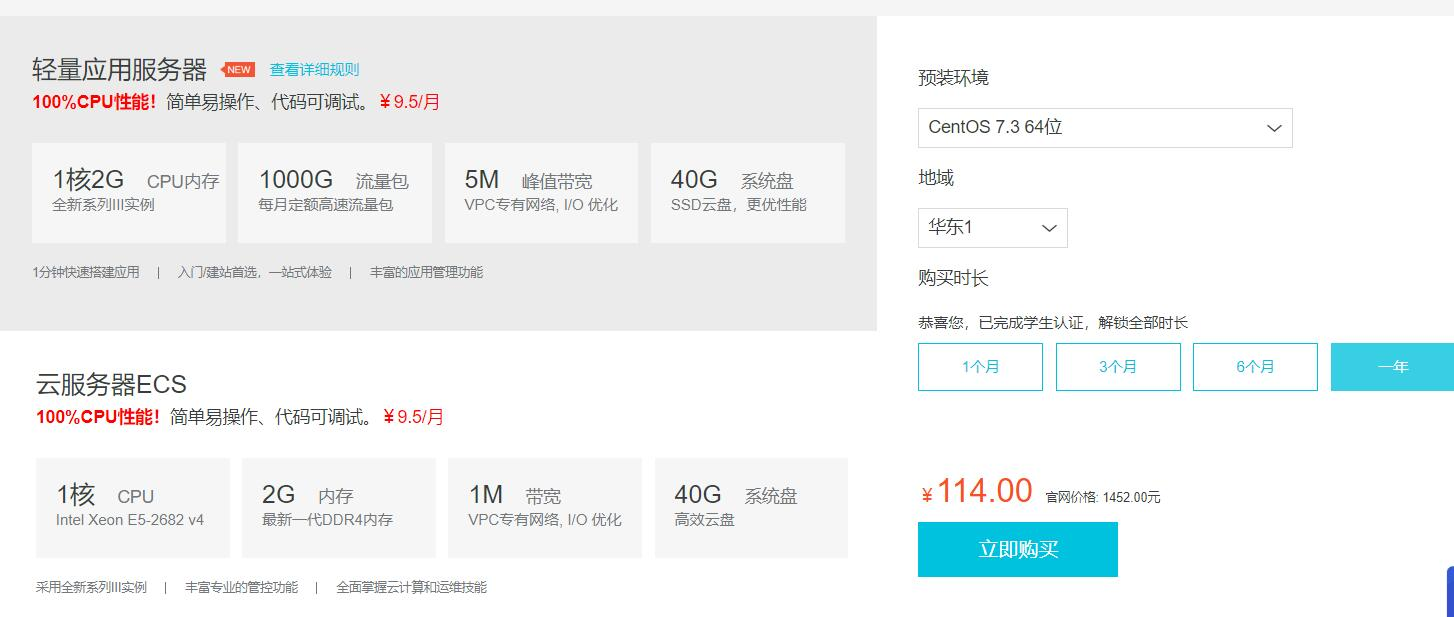The width and height of the screenshot is (1454, 617).
Task: Click the 40G SSD云盘 system disk card
Action: pyautogui.click(x=748, y=193)
